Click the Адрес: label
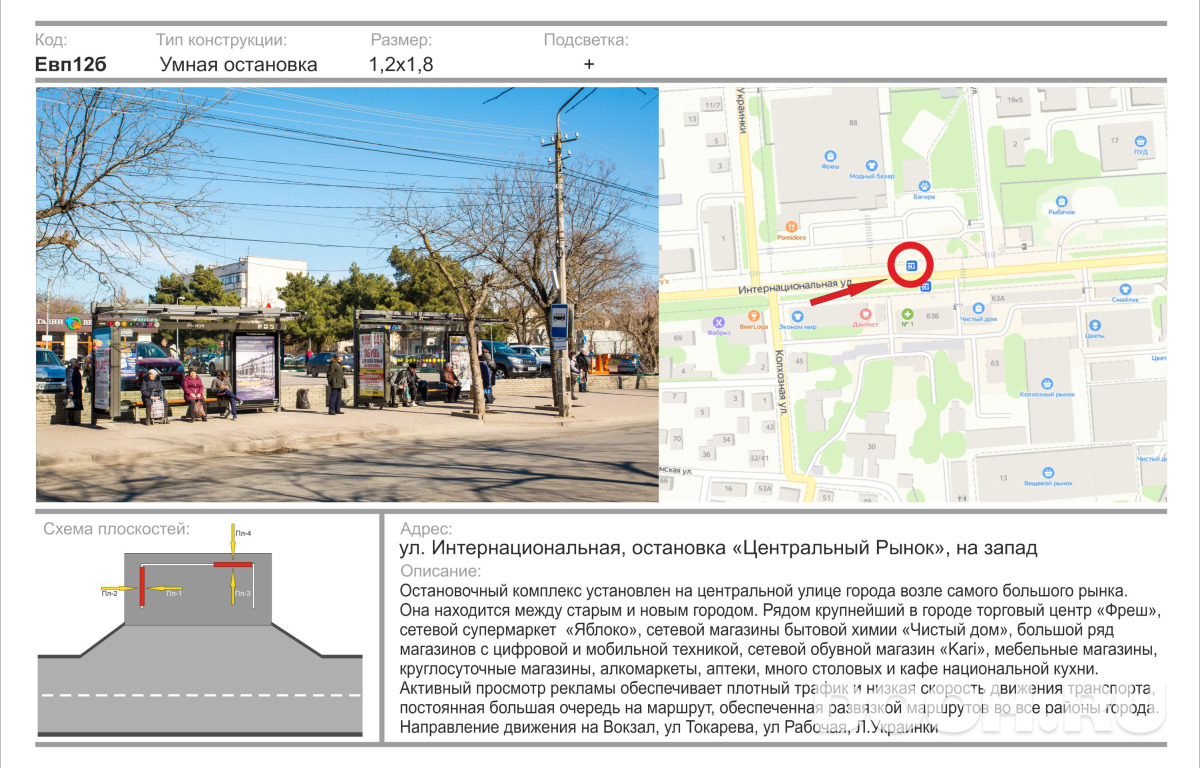Image resolution: width=1200 pixels, height=768 pixels. pos(425,529)
